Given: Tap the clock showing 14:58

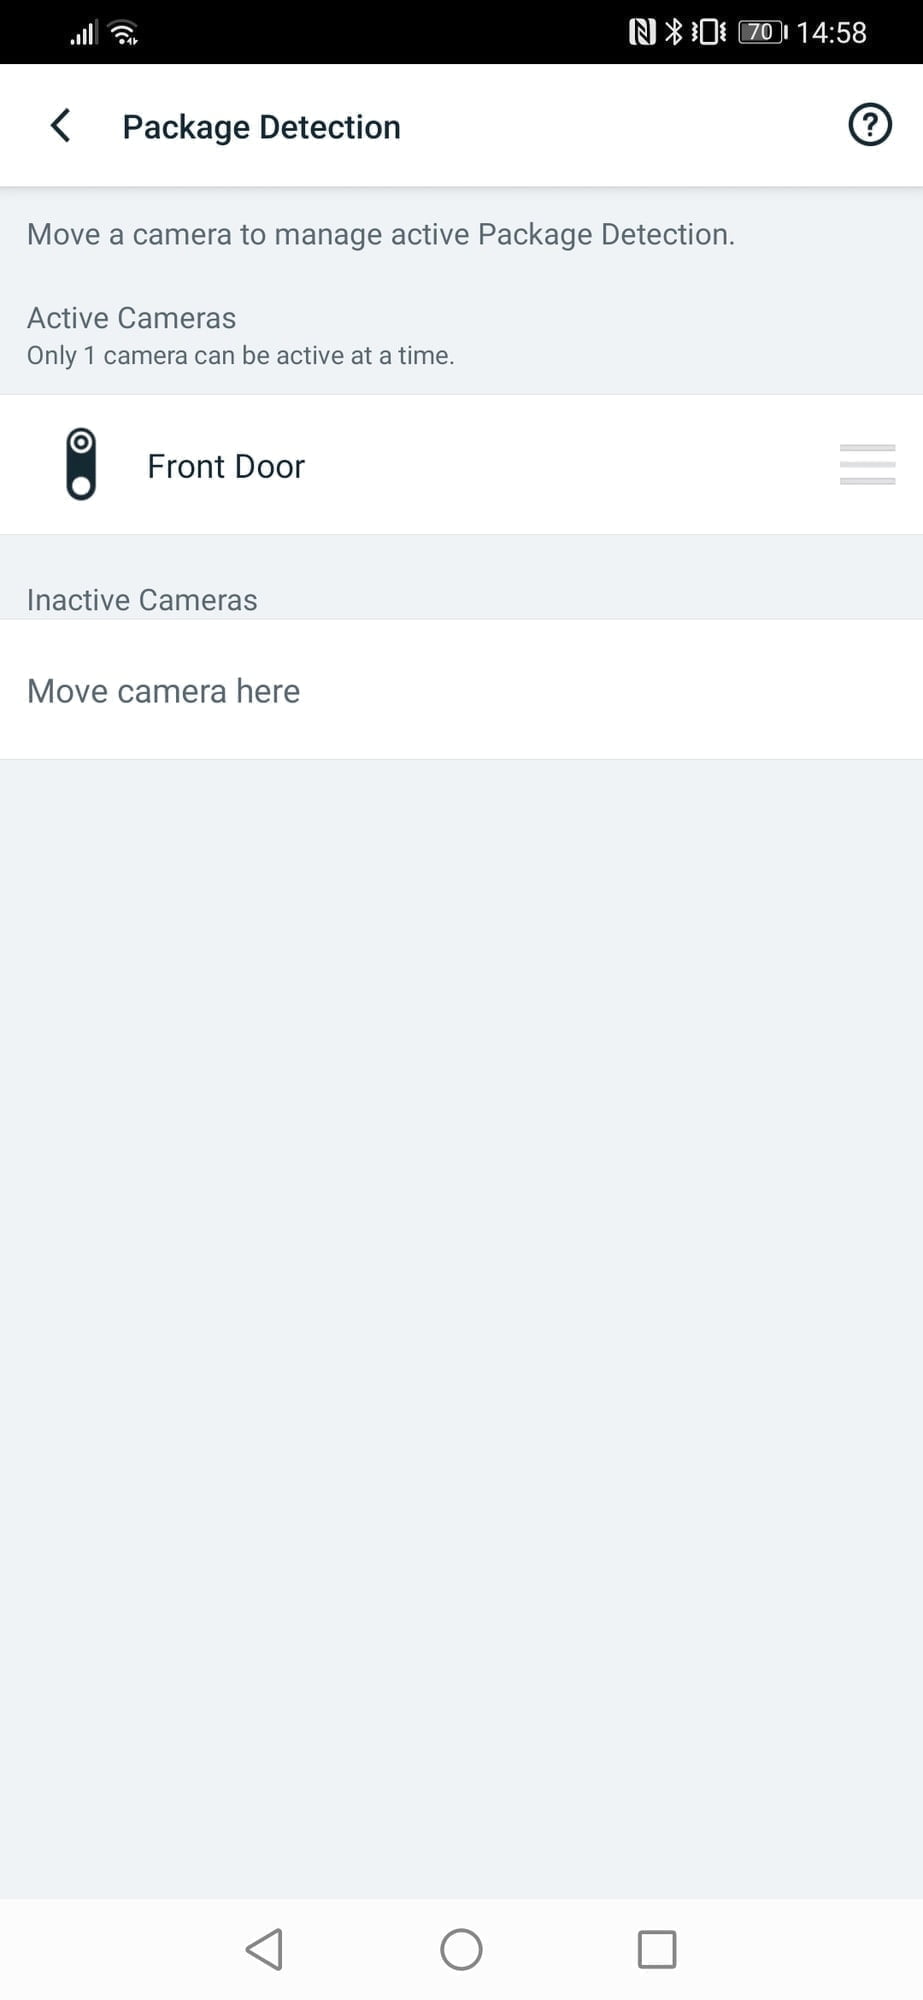Looking at the screenshot, I should [831, 33].
